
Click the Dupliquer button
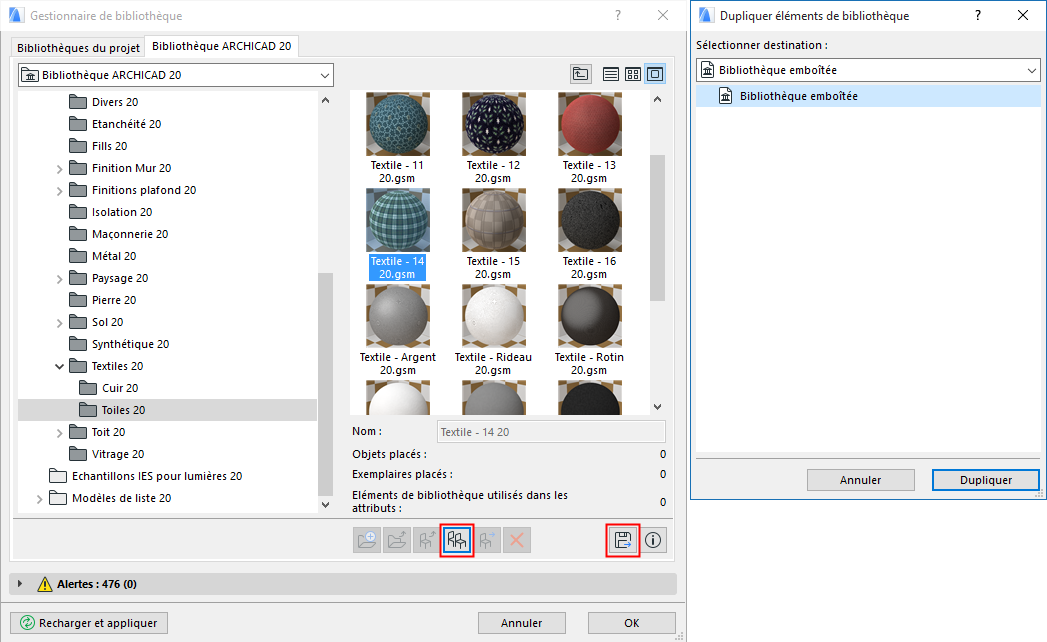(x=986, y=480)
